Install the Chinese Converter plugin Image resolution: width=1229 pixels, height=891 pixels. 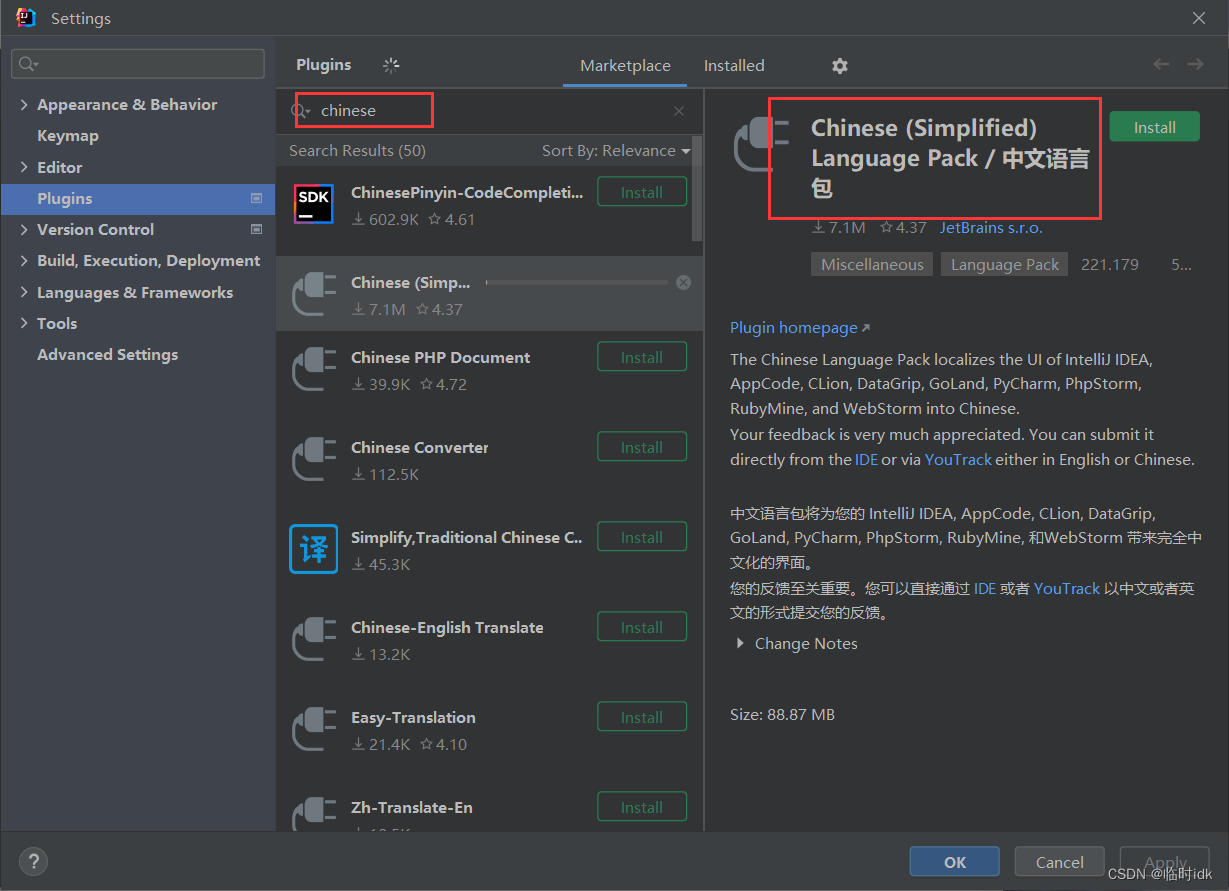click(x=642, y=447)
